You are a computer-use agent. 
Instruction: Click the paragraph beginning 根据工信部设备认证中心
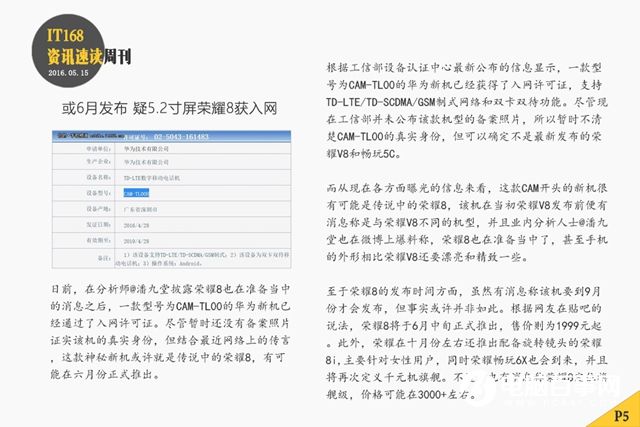(467, 110)
